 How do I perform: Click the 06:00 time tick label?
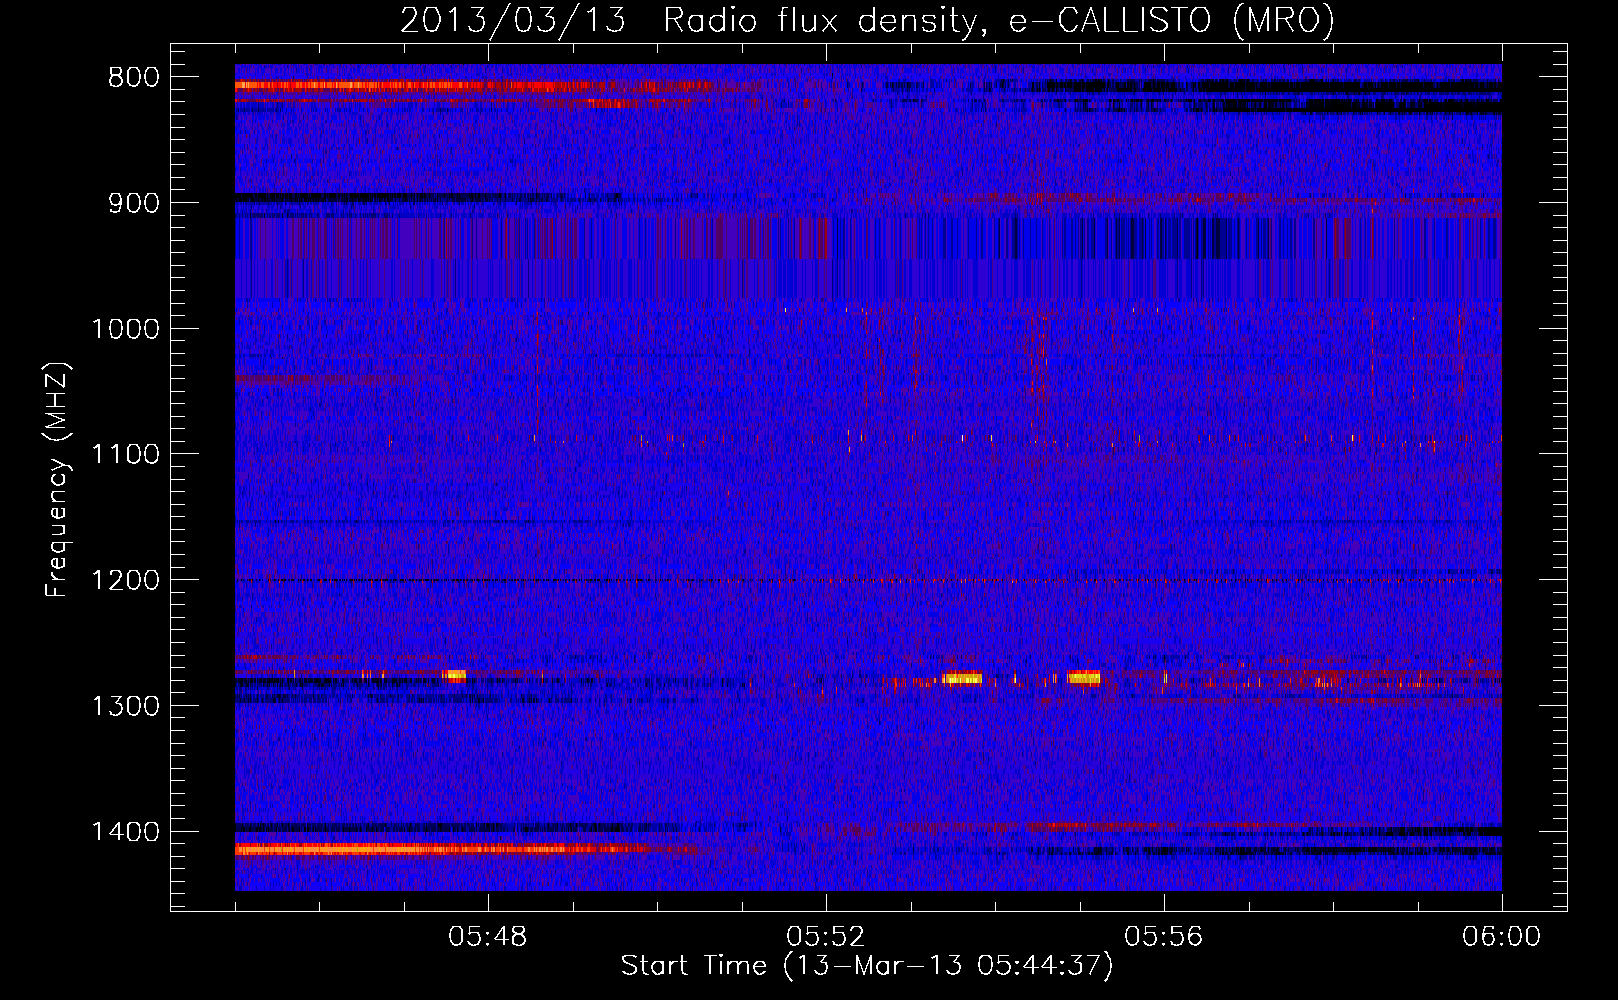pyautogui.click(x=1501, y=937)
